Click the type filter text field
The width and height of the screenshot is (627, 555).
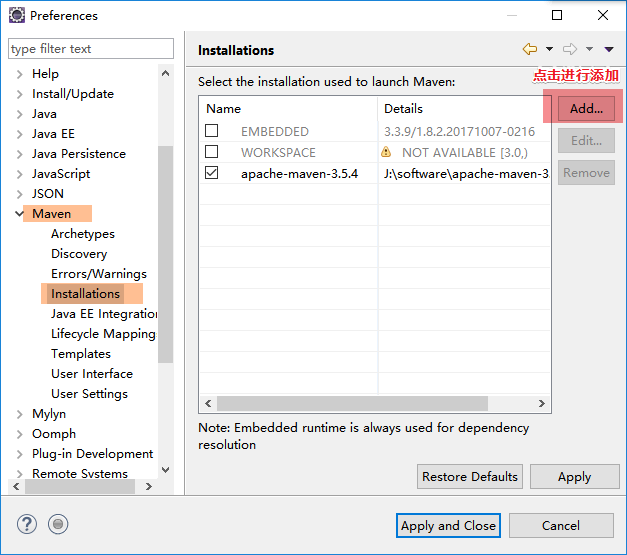(91, 49)
